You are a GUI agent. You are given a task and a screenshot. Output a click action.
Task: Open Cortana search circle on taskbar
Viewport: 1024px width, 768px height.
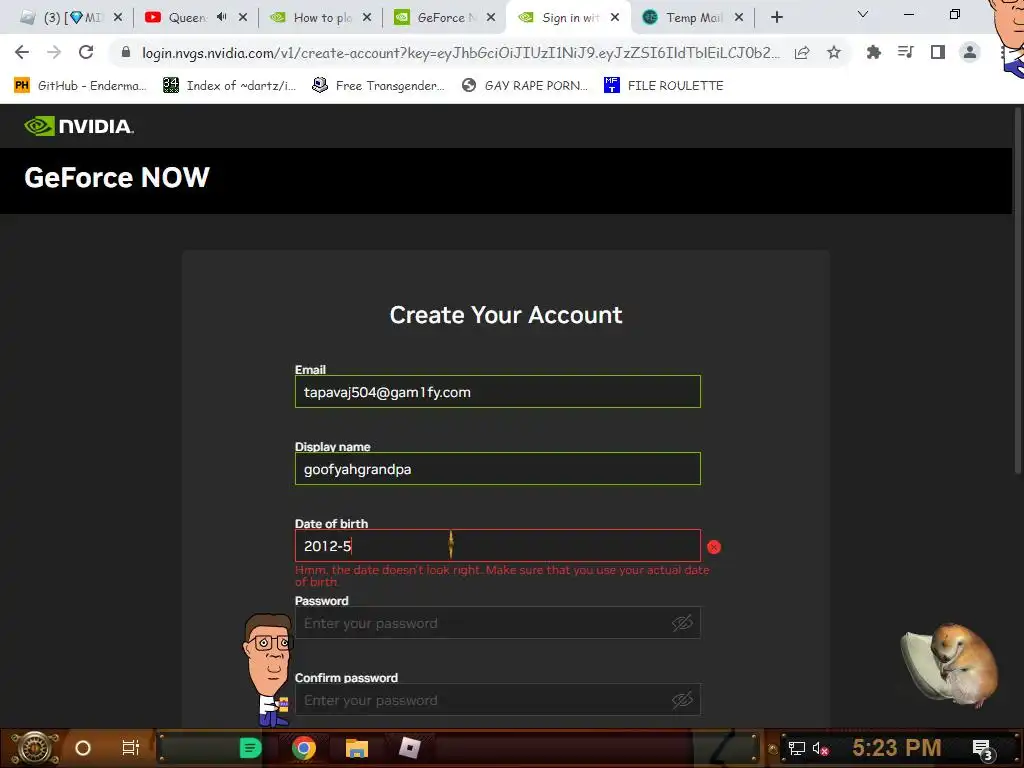(83, 748)
